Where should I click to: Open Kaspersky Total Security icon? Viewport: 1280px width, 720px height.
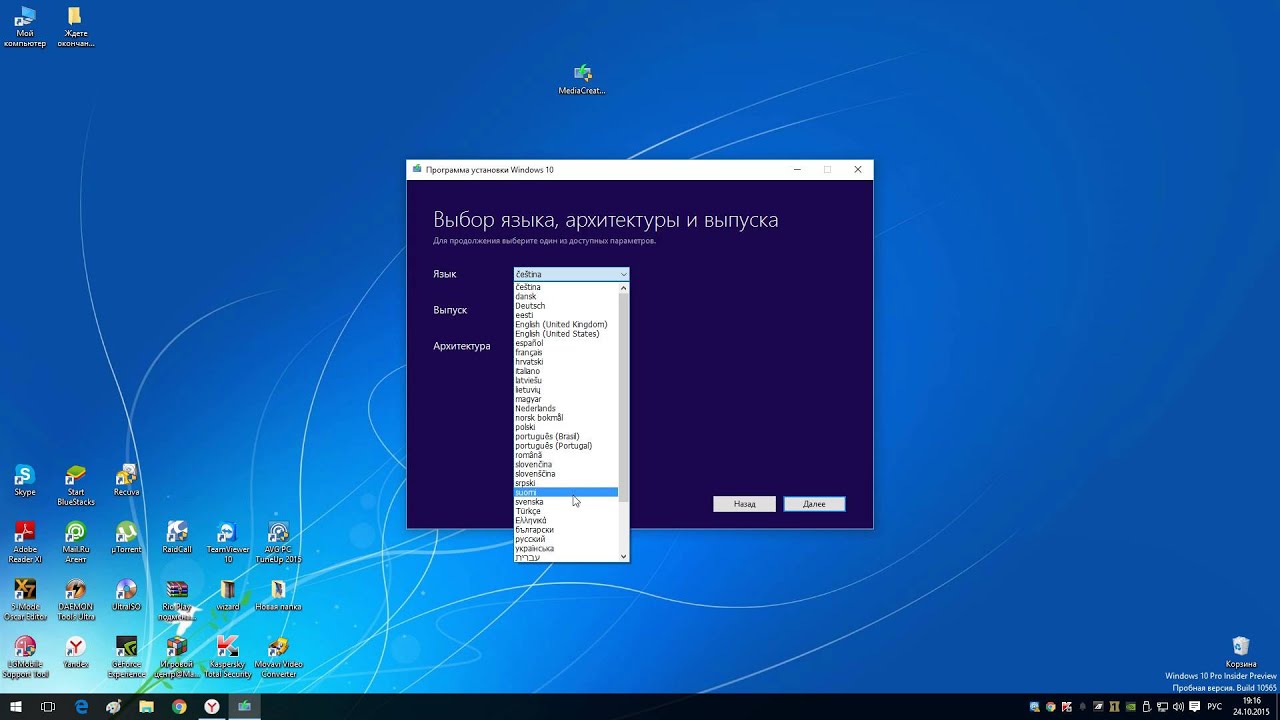point(228,656)
